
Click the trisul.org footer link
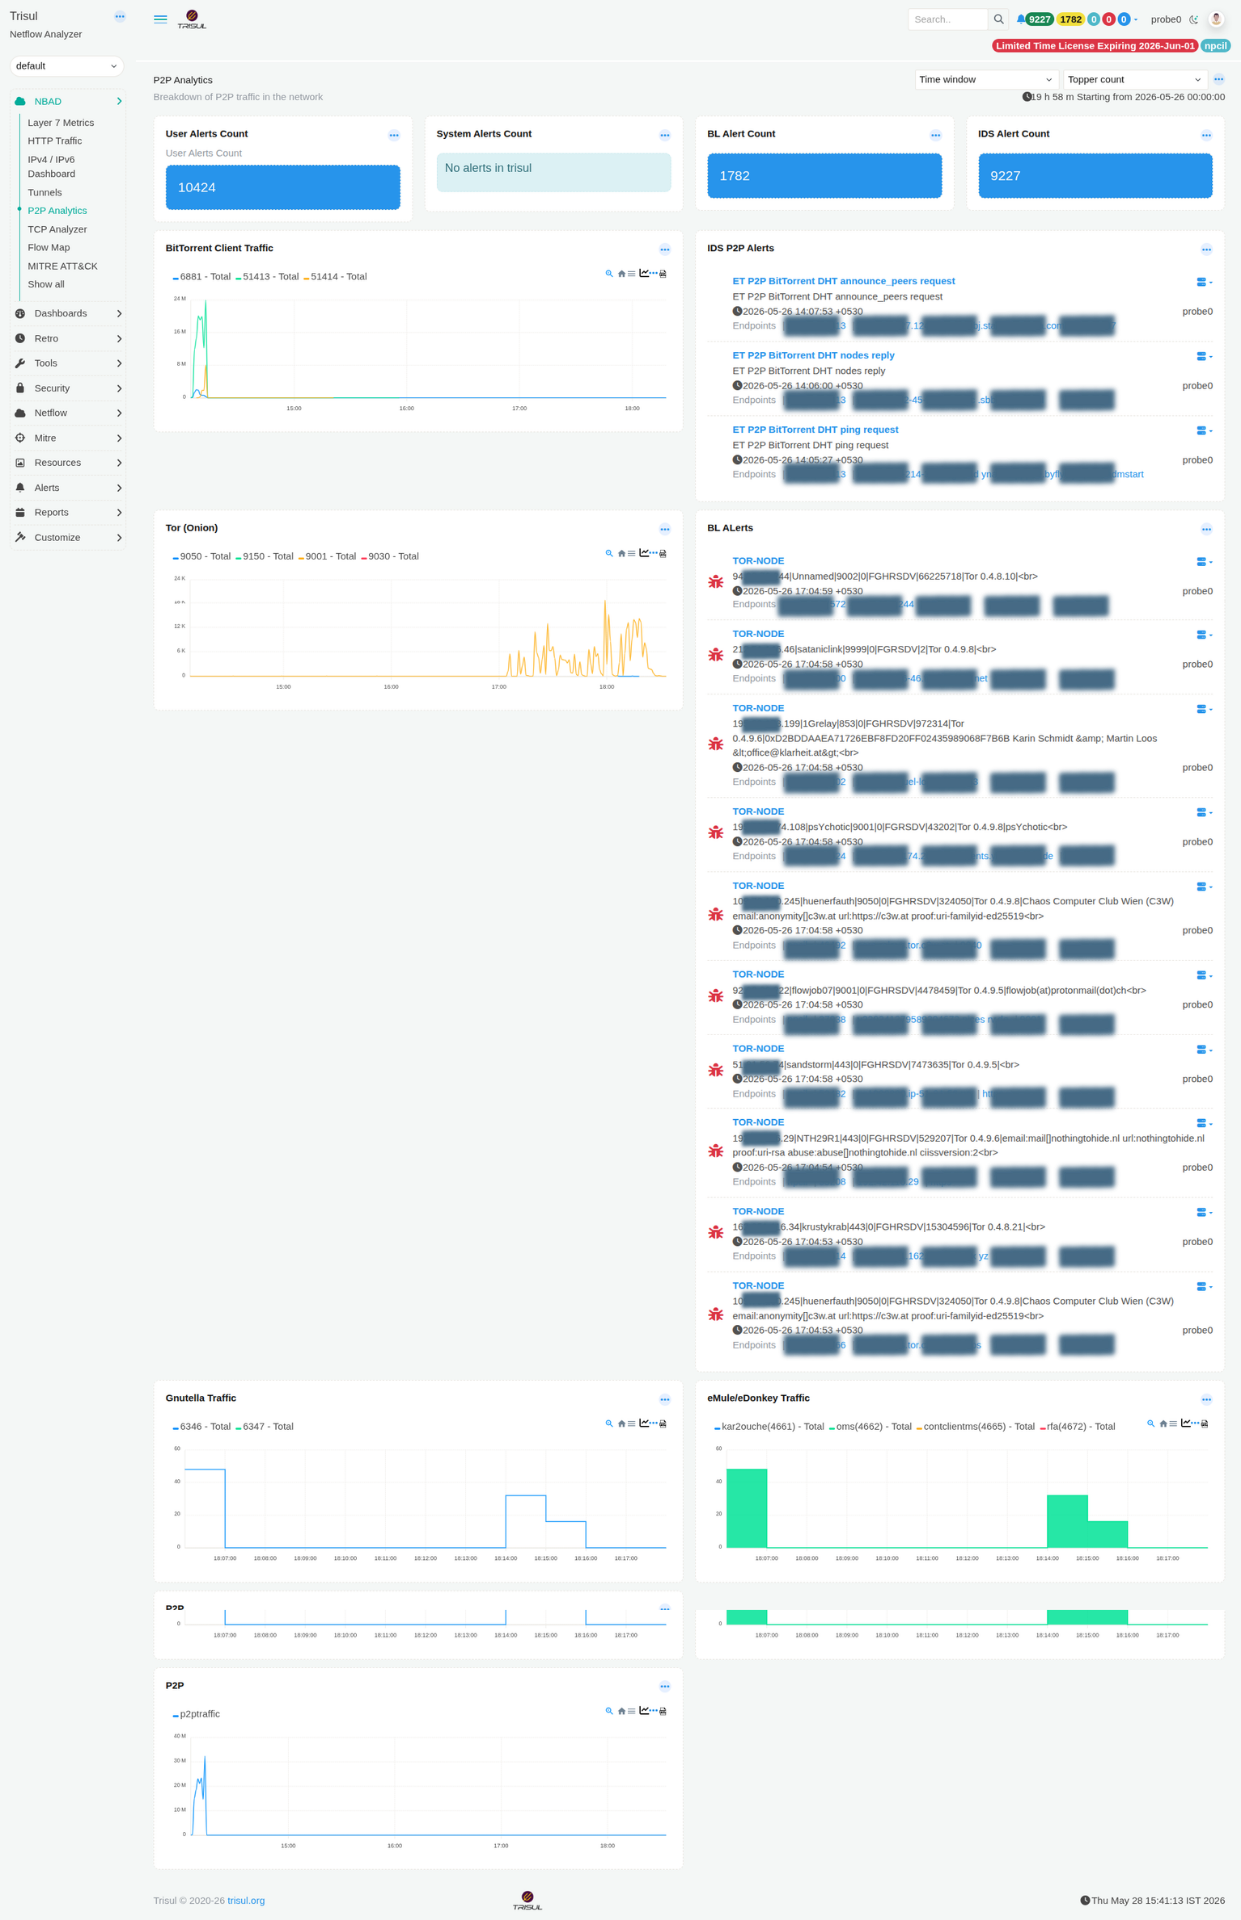point(246,1901)
